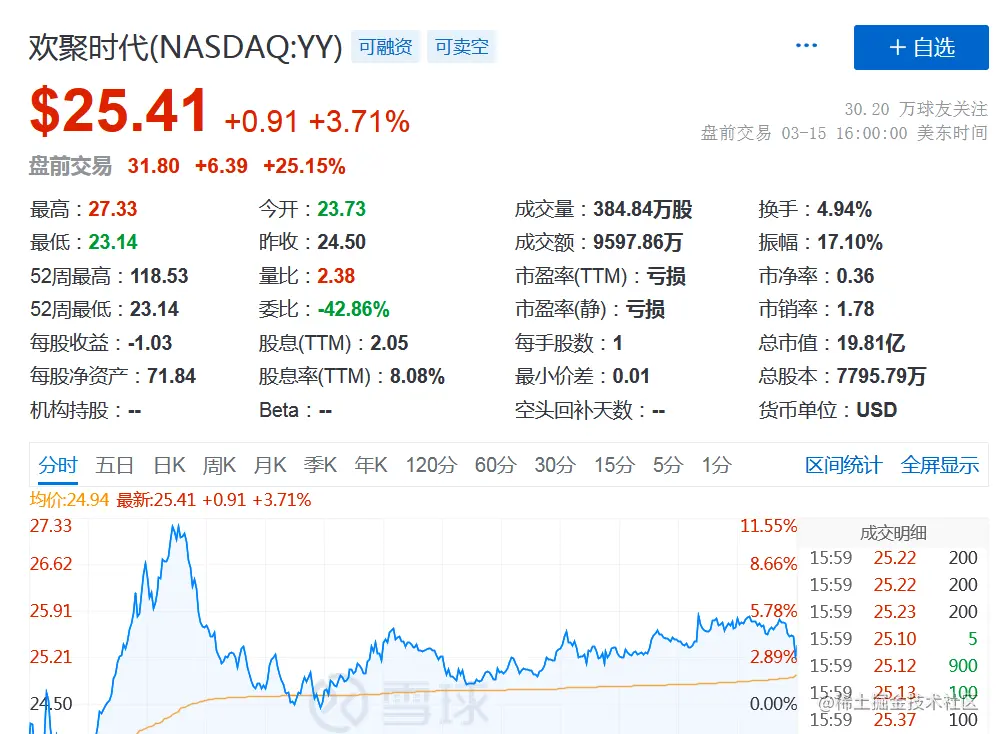Click the trade row priced 25.23

coord(893,612)
